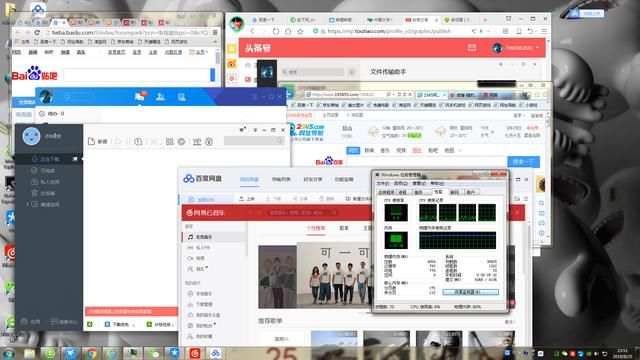Click the NetEase banner image of five people
Viewport: 640px width, 360px height.
(334, 275)
